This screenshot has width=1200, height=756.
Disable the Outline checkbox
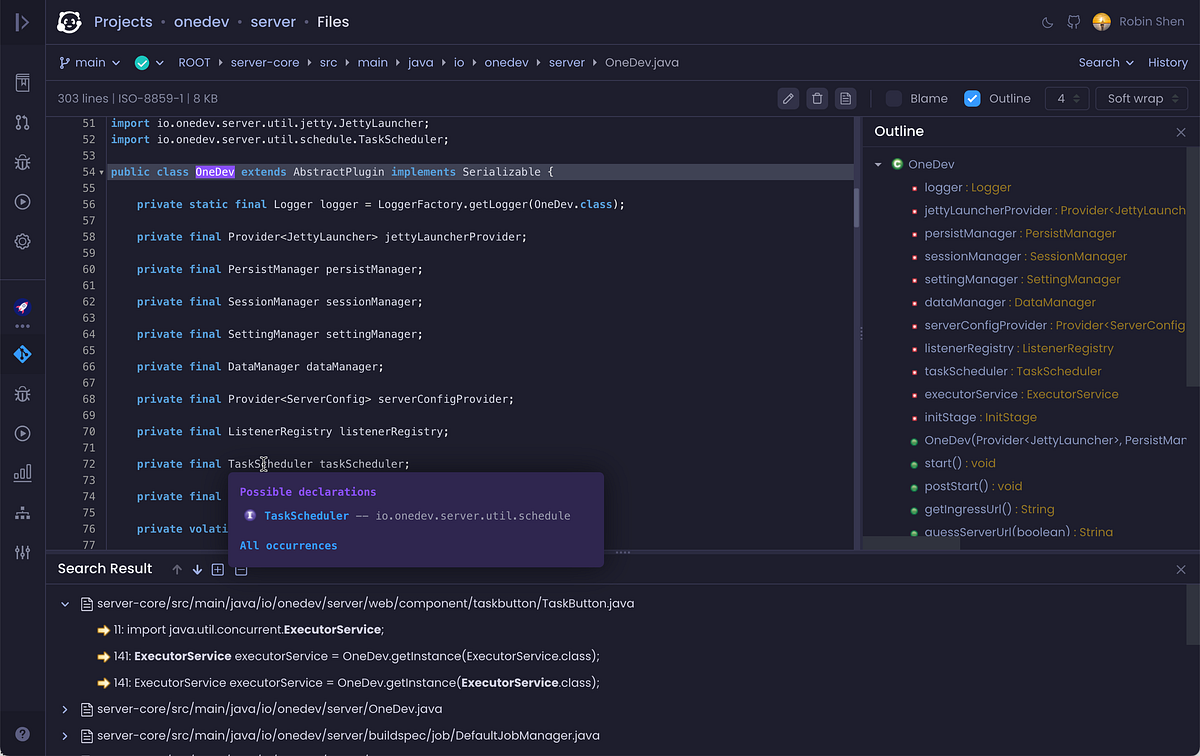pos(972,98)
